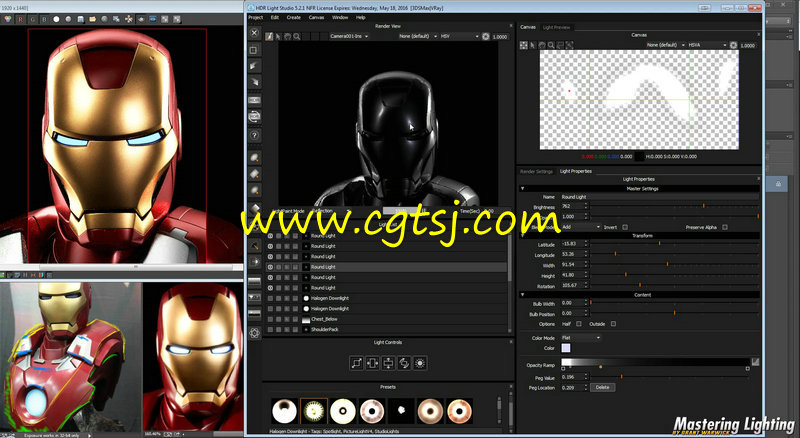Toggle visibility of ShoulderPack layer
Screen dimensions: 800x438
click(270, 329)
